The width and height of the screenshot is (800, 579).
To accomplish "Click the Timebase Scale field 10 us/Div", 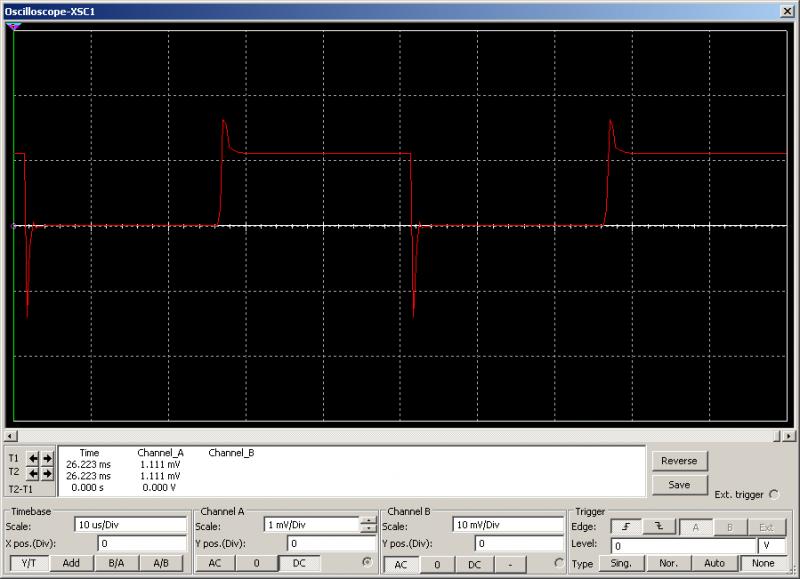I will 131,525.
